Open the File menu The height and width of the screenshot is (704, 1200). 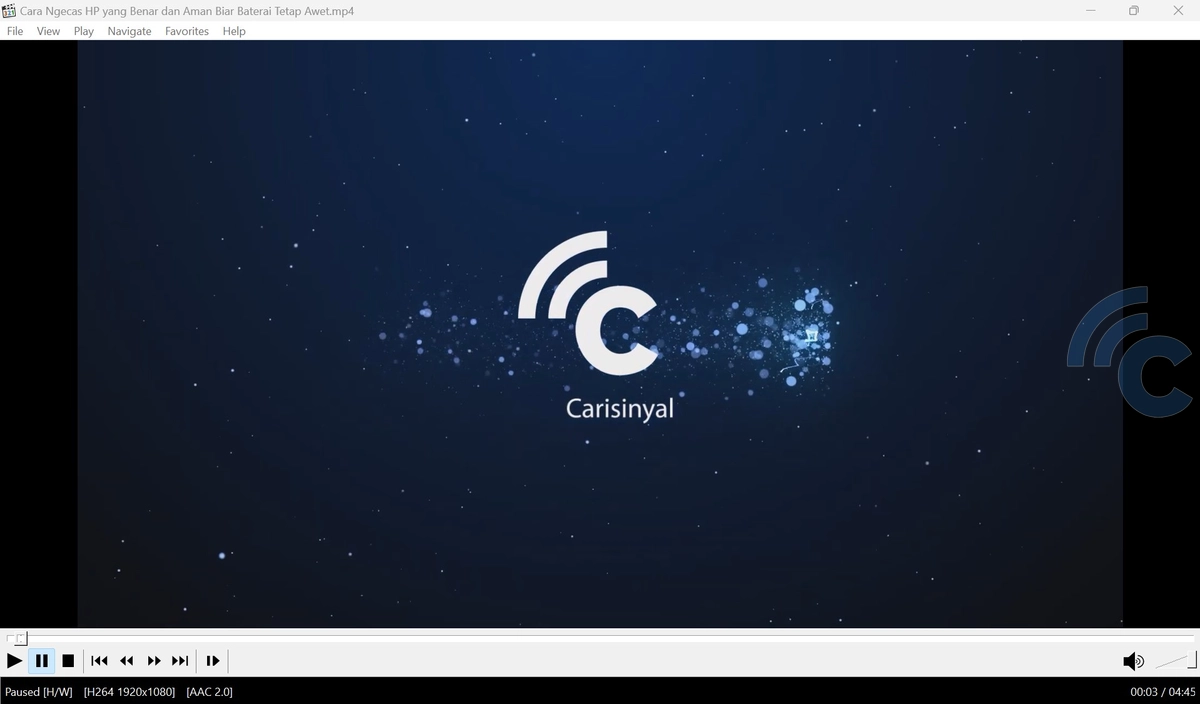pos(15,31)
